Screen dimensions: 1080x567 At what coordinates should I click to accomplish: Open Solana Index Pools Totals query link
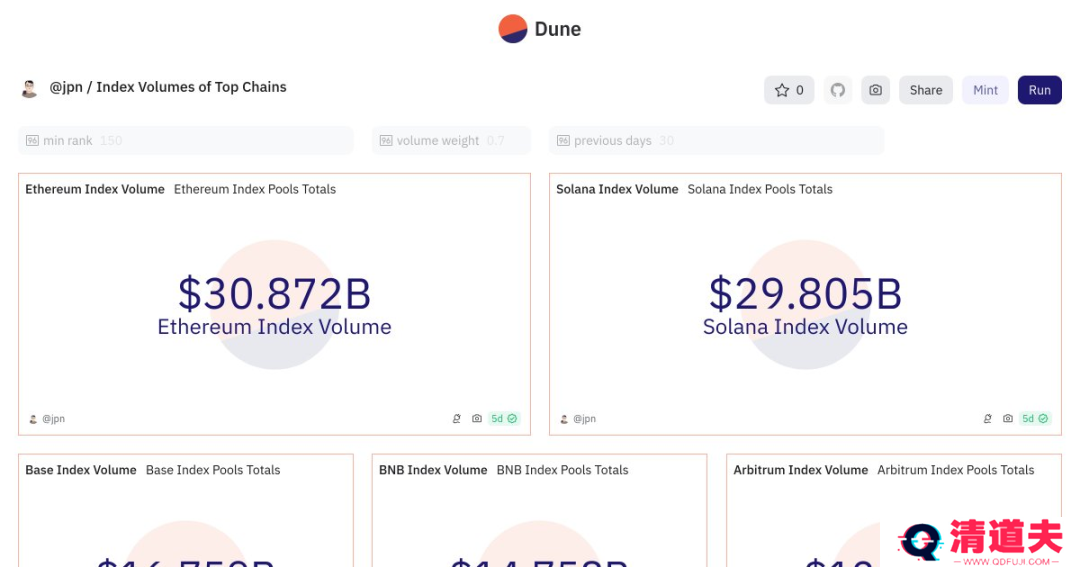pos(760,189)
